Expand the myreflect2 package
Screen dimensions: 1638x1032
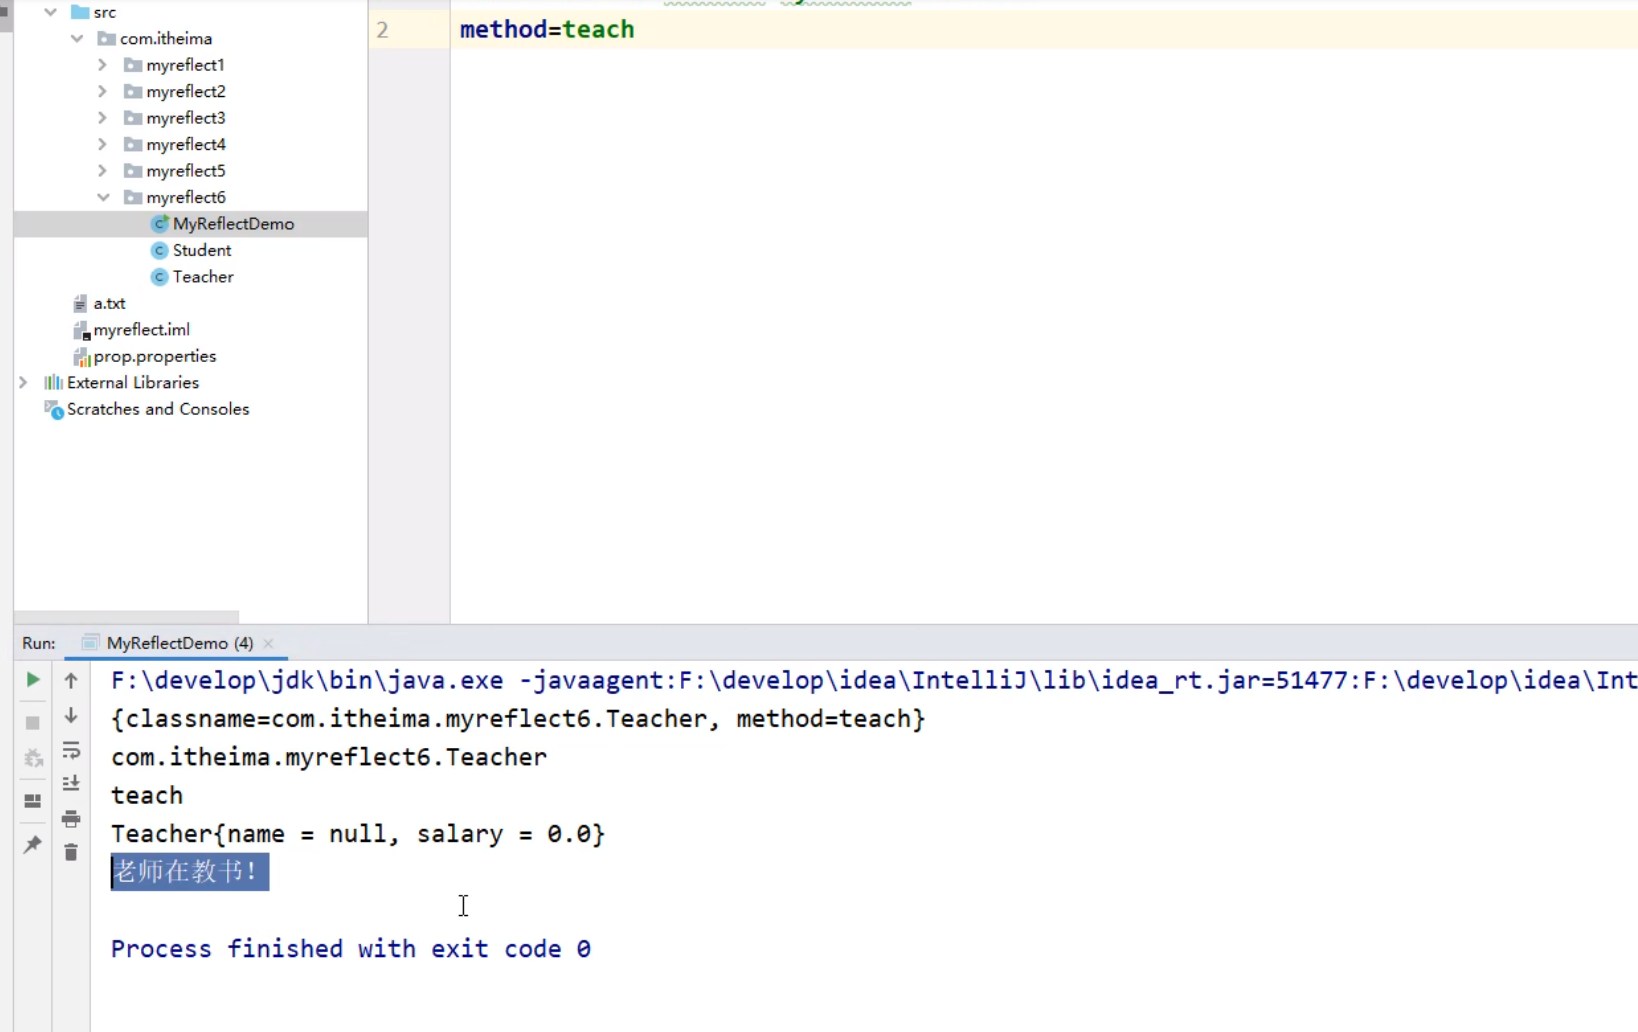(102, 91)
